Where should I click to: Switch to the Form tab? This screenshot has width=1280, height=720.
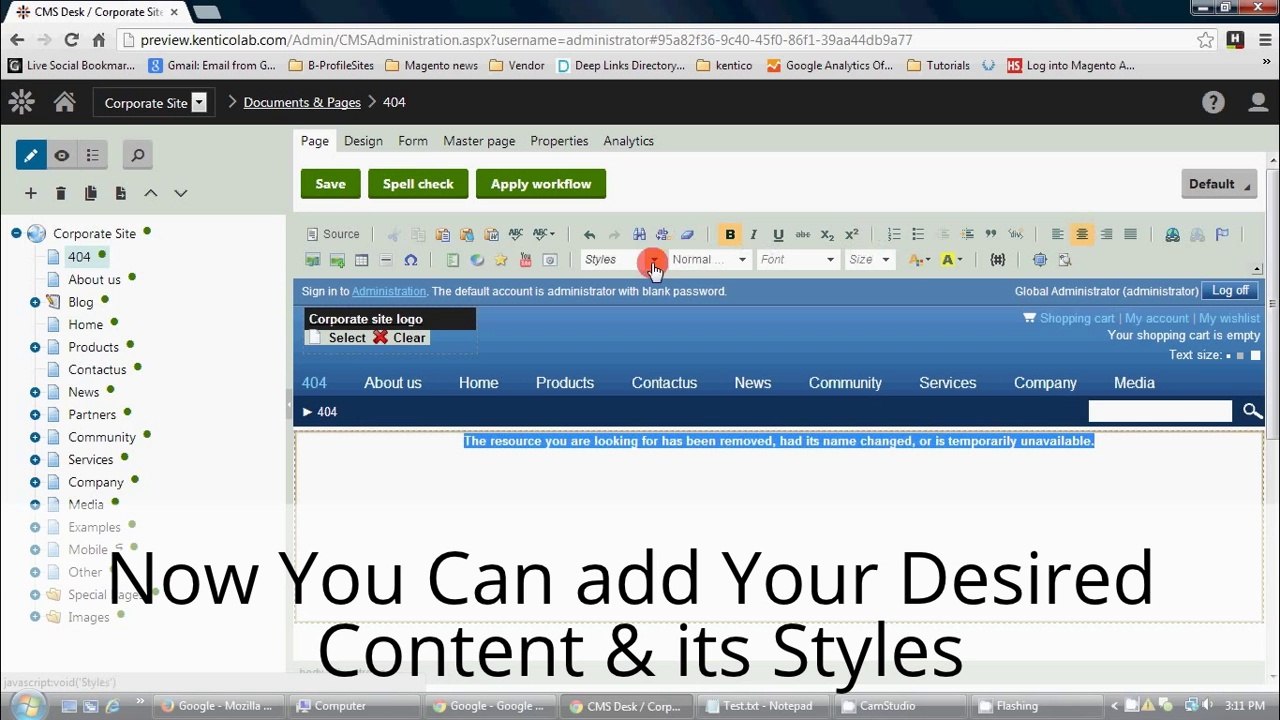[x=413, y=141]
